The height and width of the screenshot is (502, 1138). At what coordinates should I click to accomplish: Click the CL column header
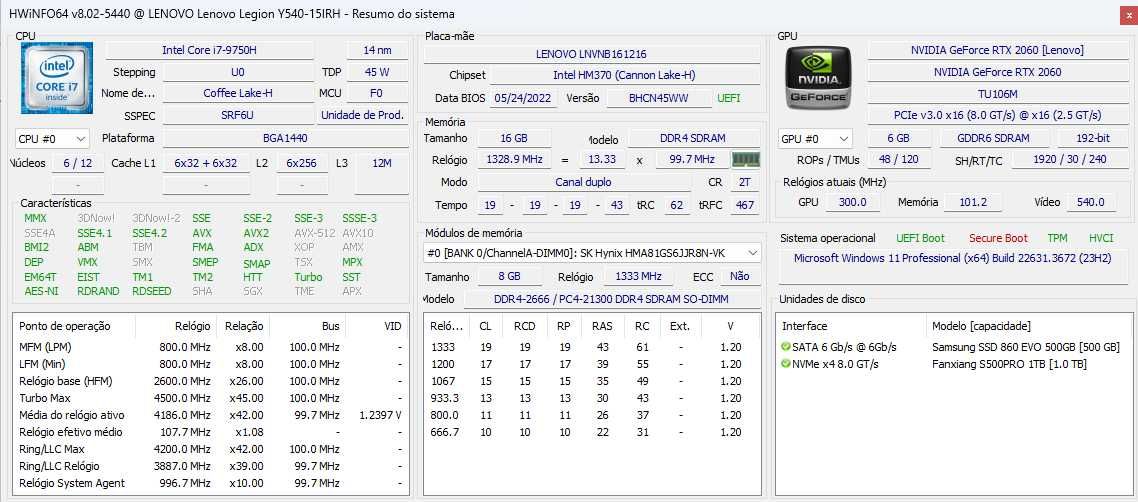tap(486, 326)
